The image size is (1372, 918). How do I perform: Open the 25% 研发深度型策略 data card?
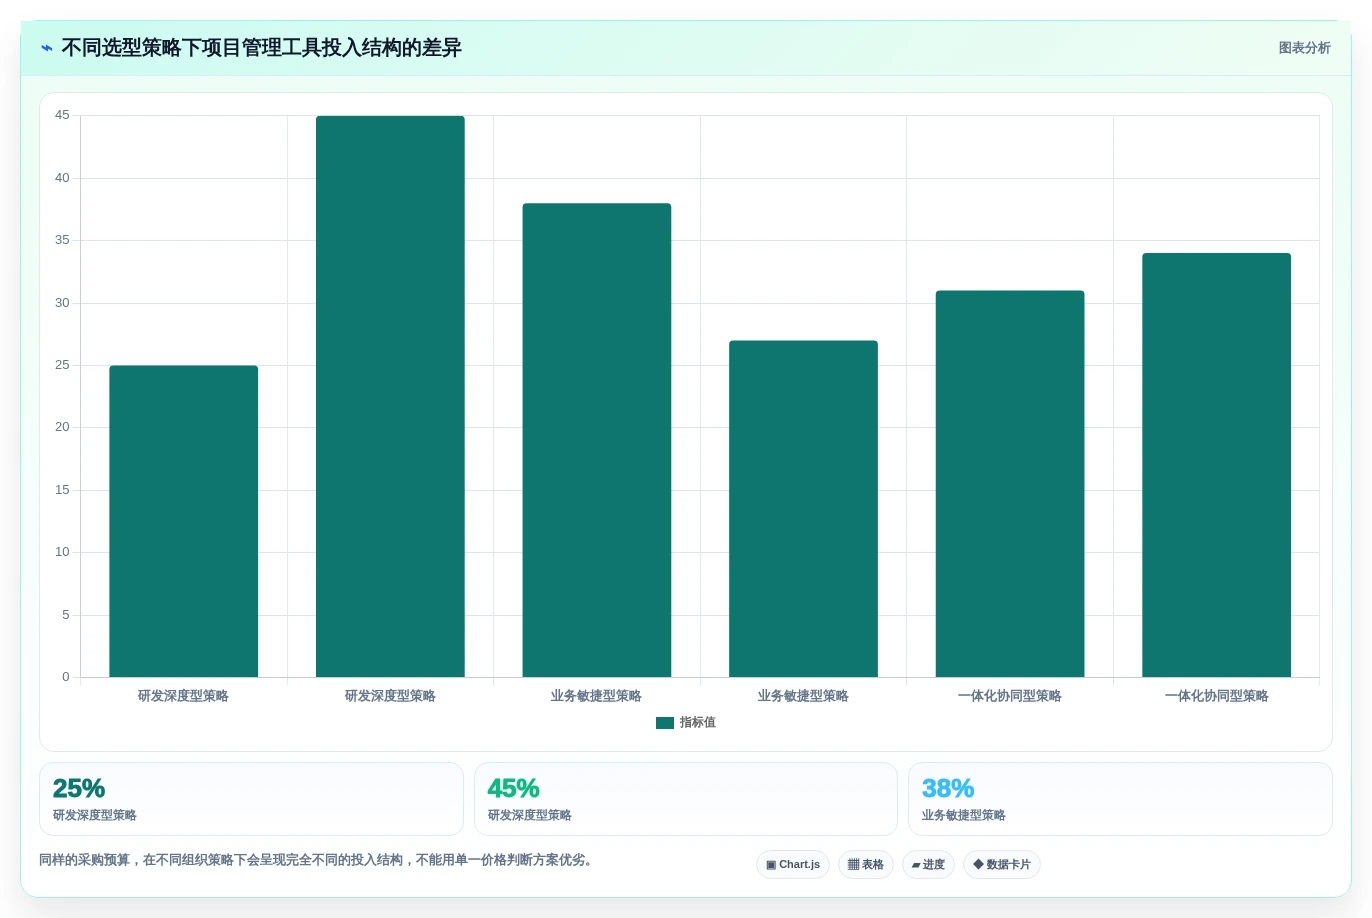pos(251,799)
